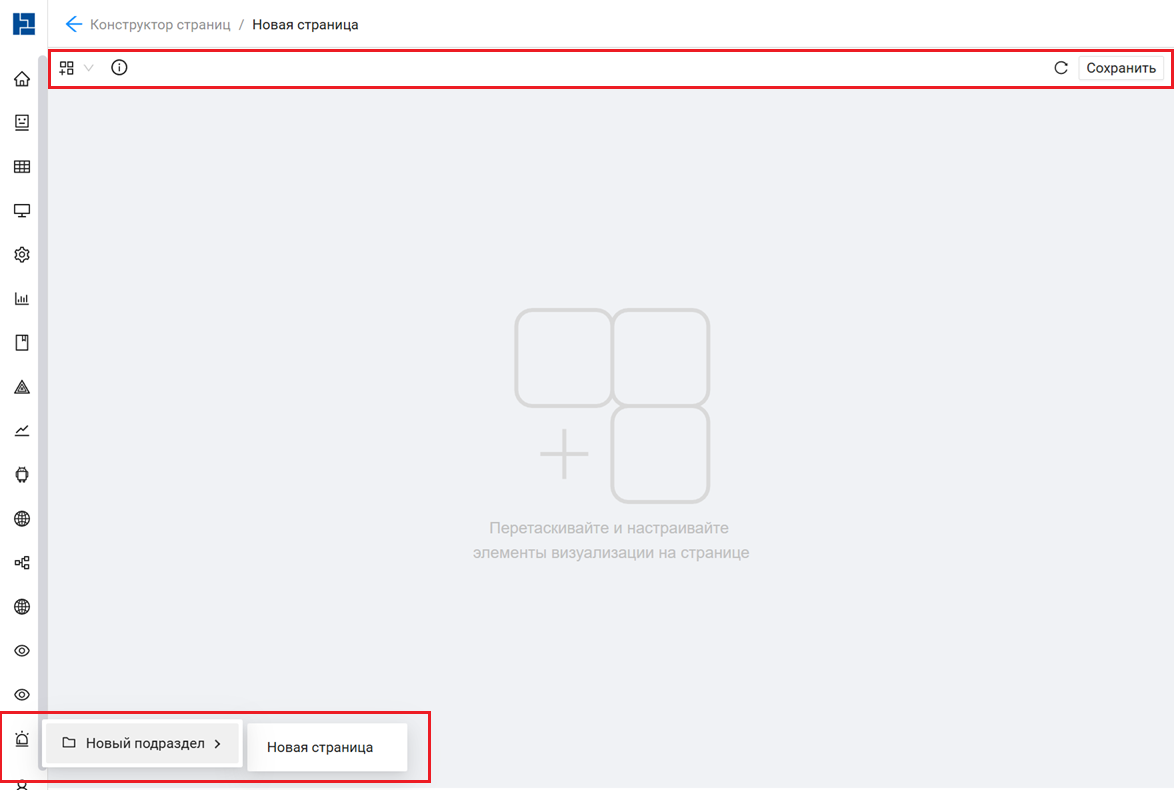Choose Новая страница in the submenu

(320, 747)
